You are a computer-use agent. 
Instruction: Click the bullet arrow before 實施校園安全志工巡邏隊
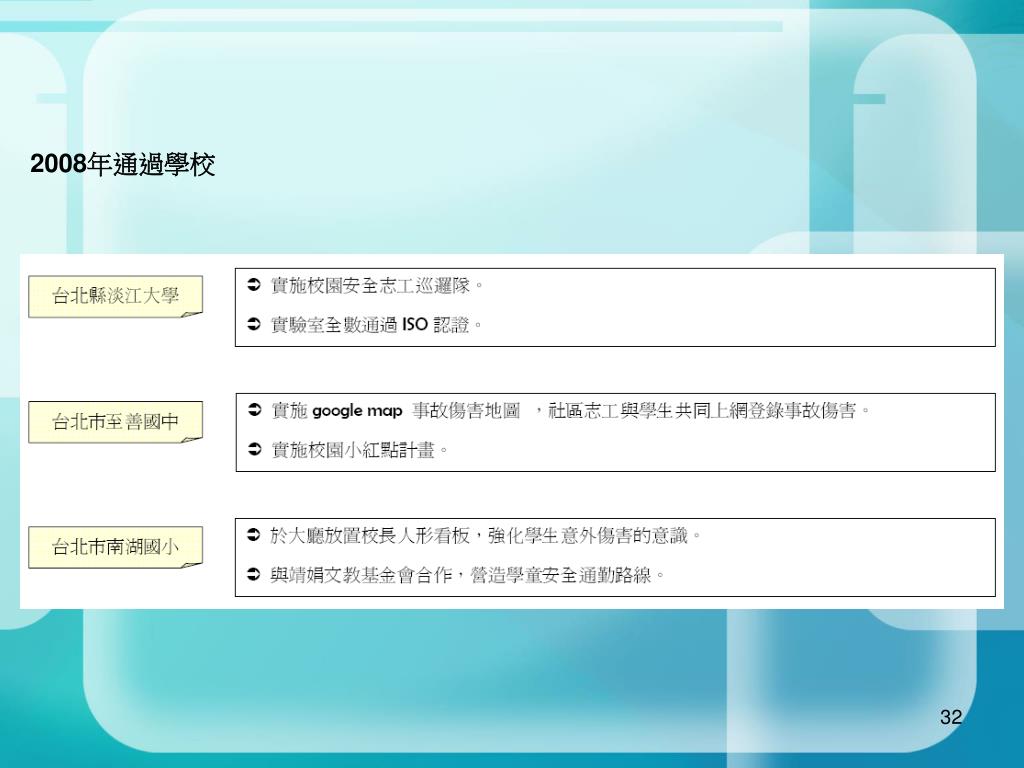click(254, 285)
